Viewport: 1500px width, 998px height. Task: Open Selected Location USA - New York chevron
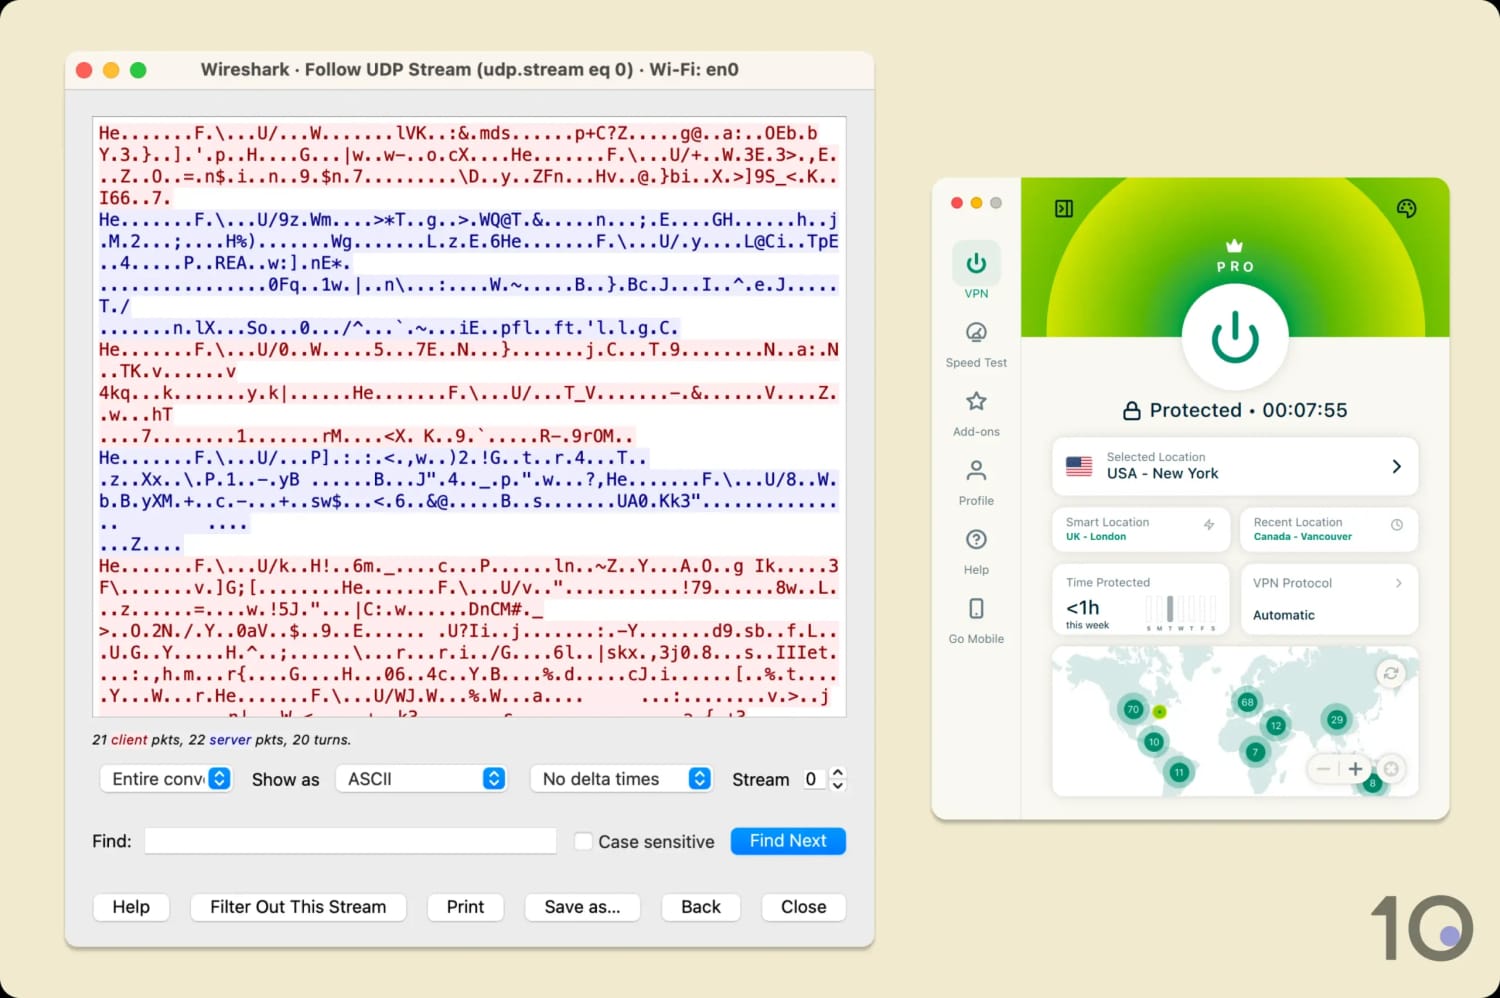point(1397,466)
